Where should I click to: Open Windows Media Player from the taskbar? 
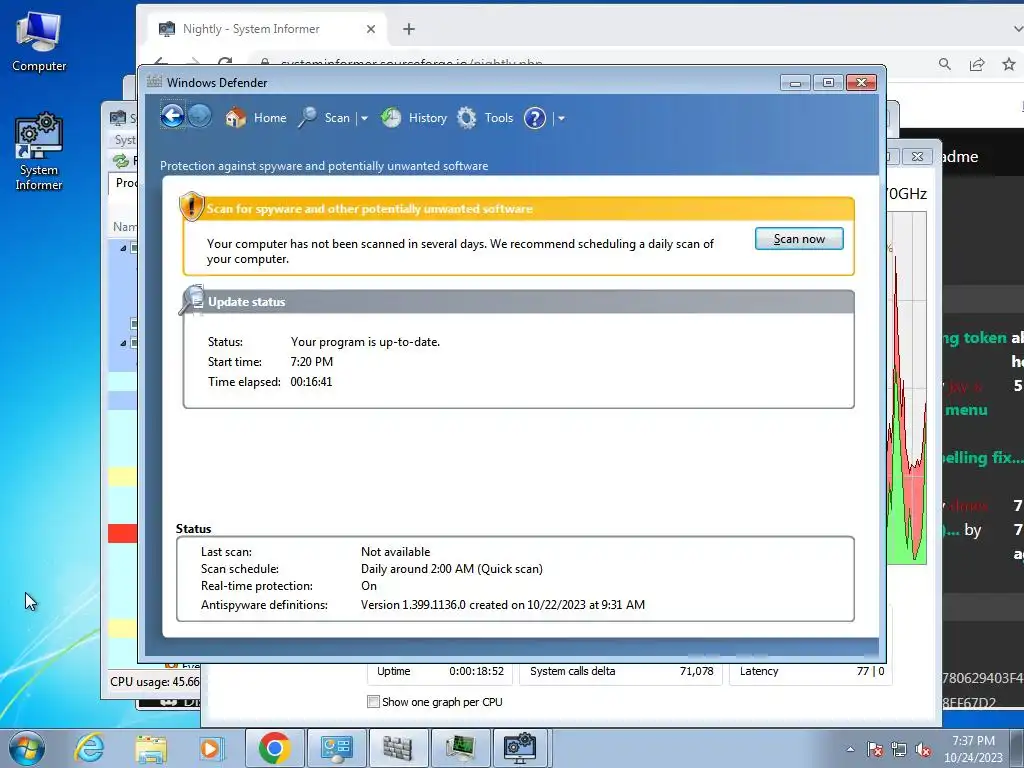[212, 748]
